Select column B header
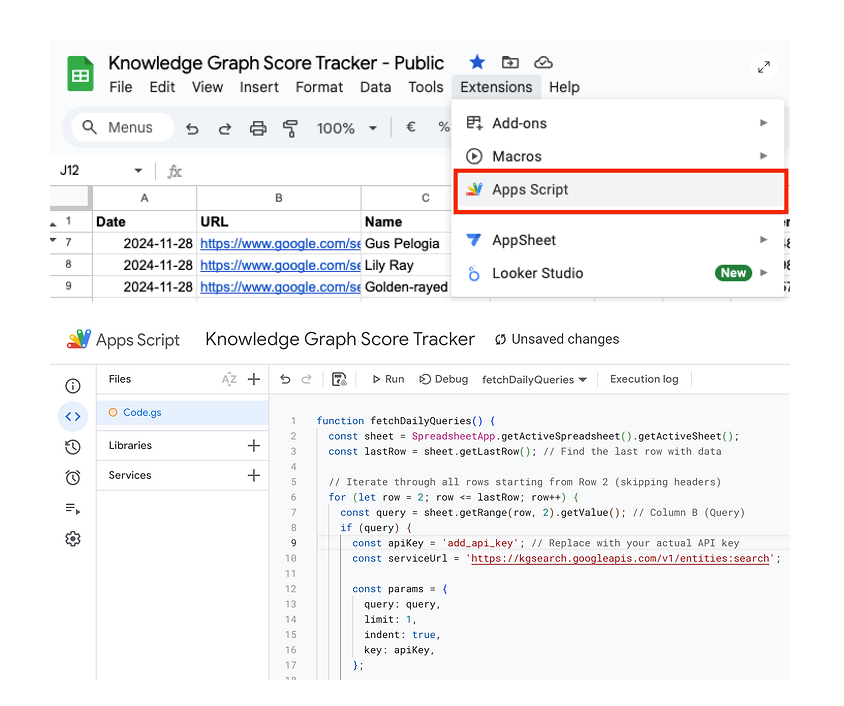 (x=279, y=198)
